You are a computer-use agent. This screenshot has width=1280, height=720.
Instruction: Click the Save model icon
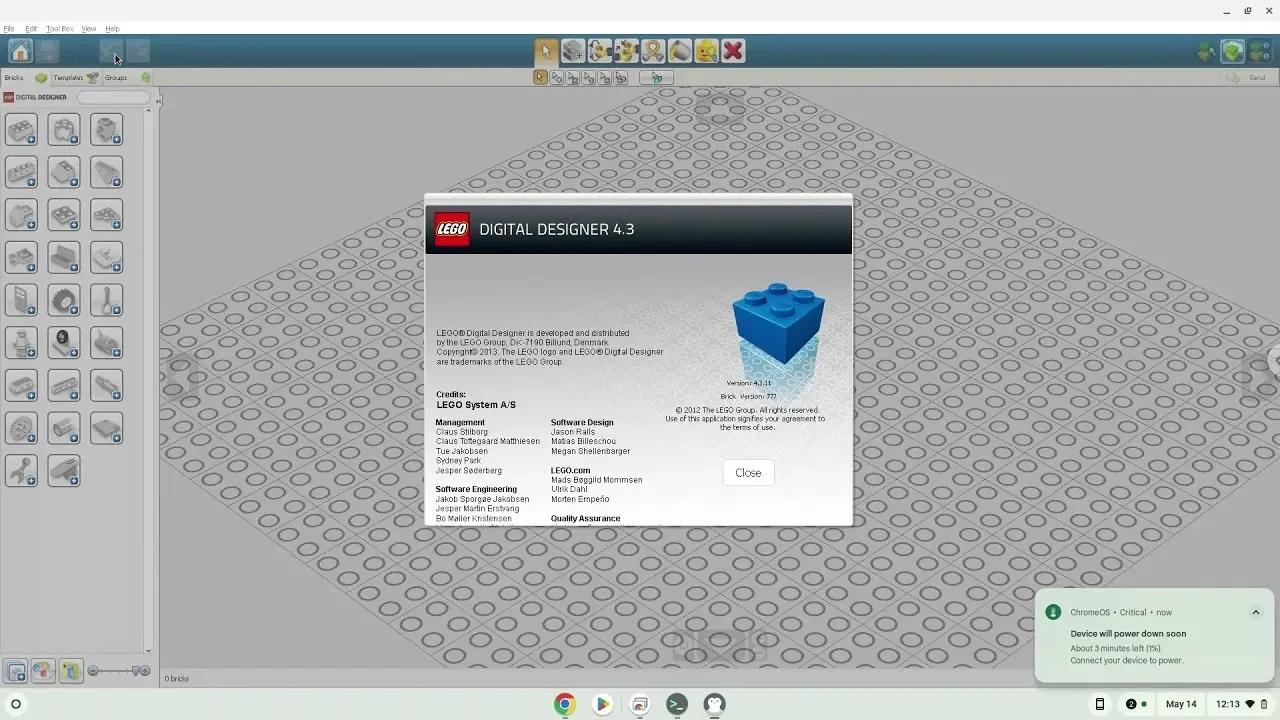point(47,51)
